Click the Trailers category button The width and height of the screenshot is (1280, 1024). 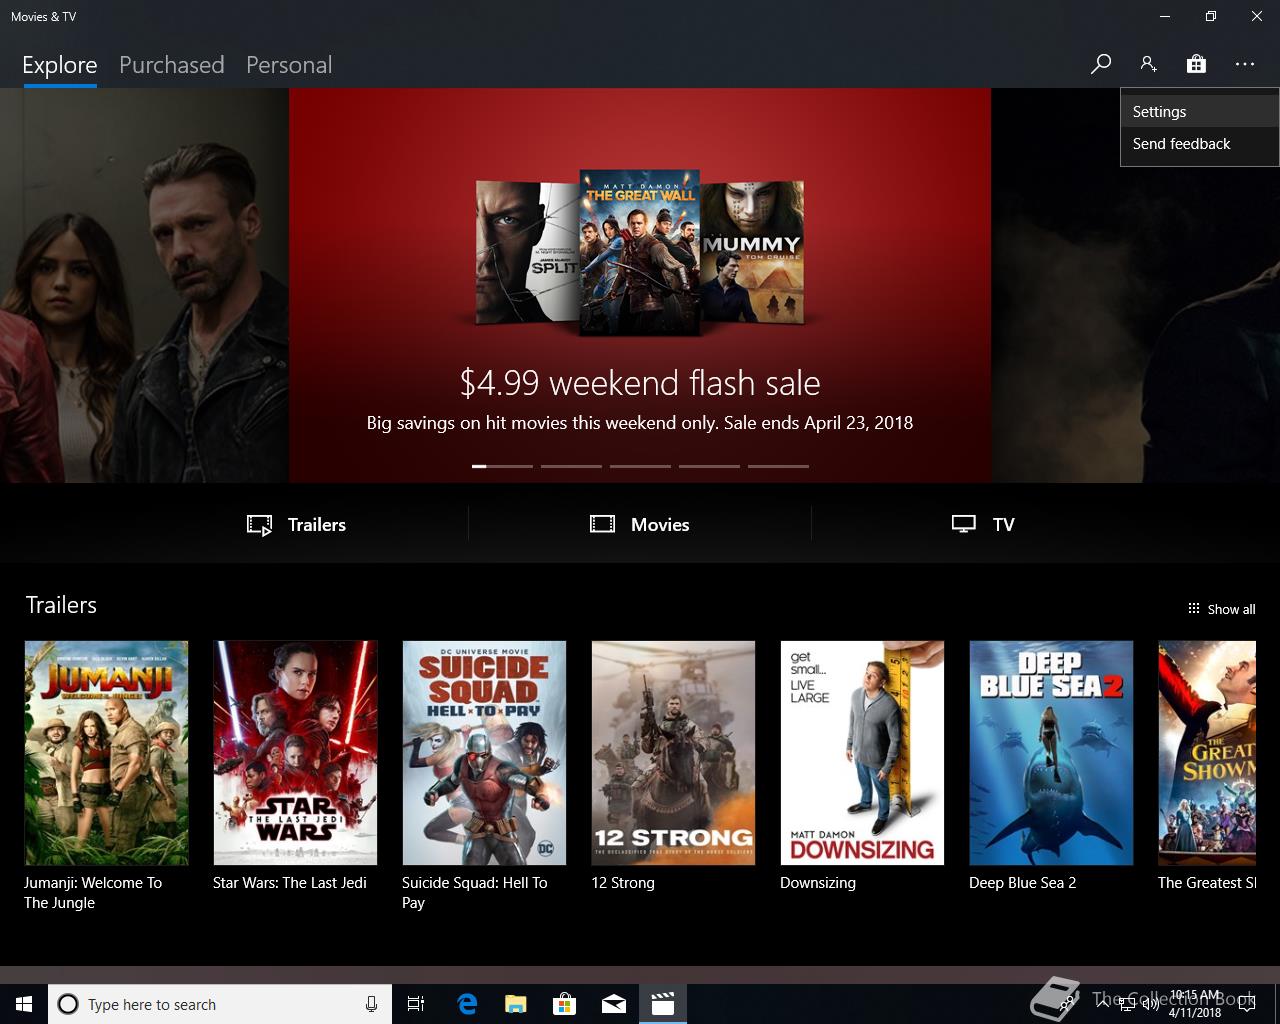297,524
